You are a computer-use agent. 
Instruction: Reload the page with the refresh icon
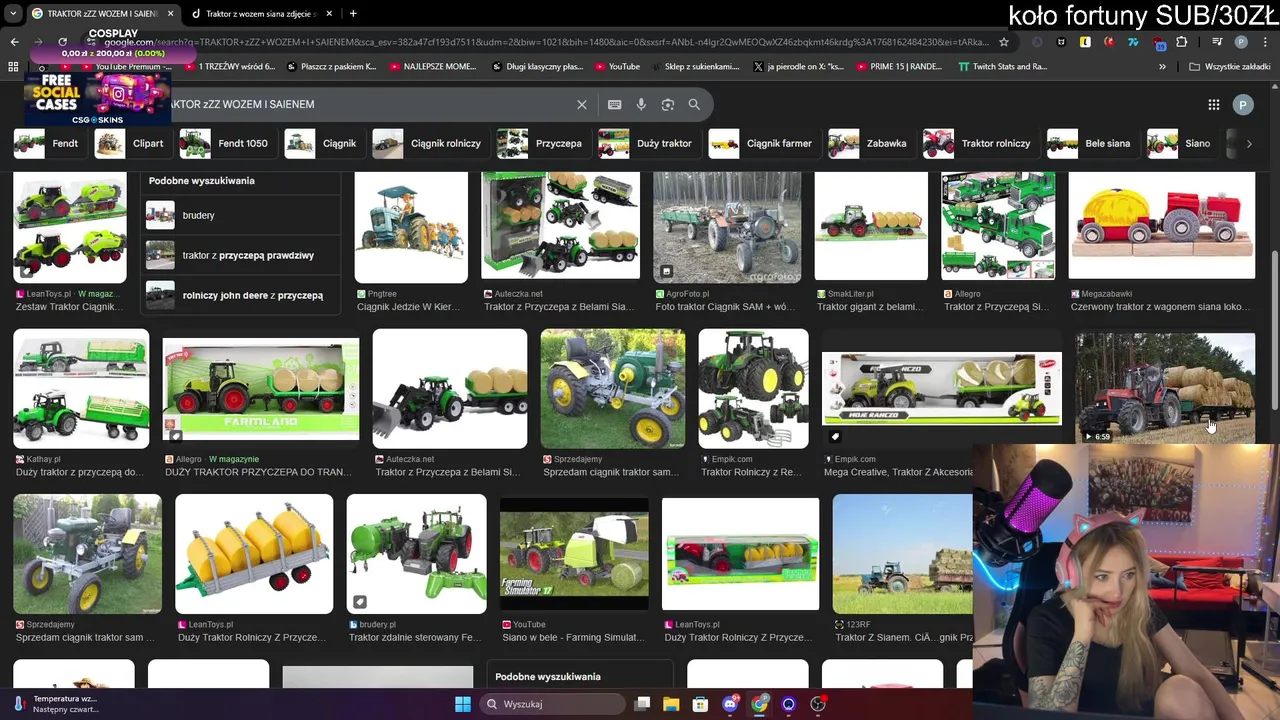62,42
